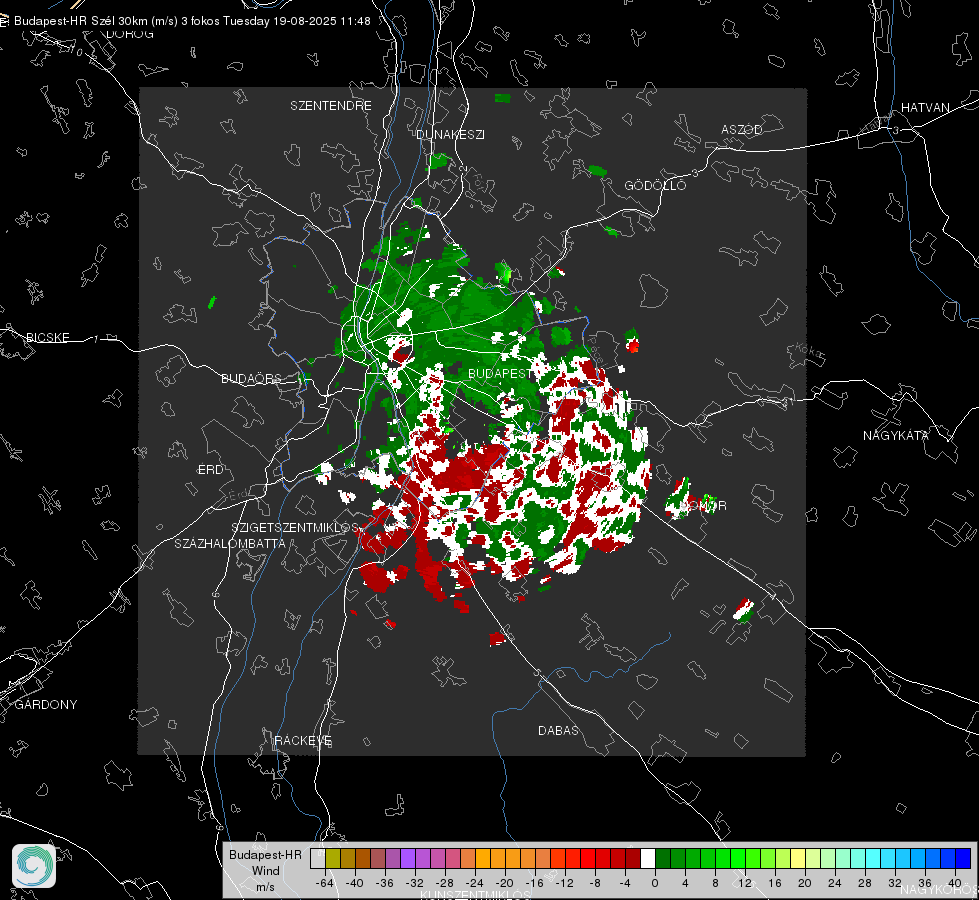Select the GÖDÖLLŐ city label
979x900 pixels.
[x=655, y=185]
